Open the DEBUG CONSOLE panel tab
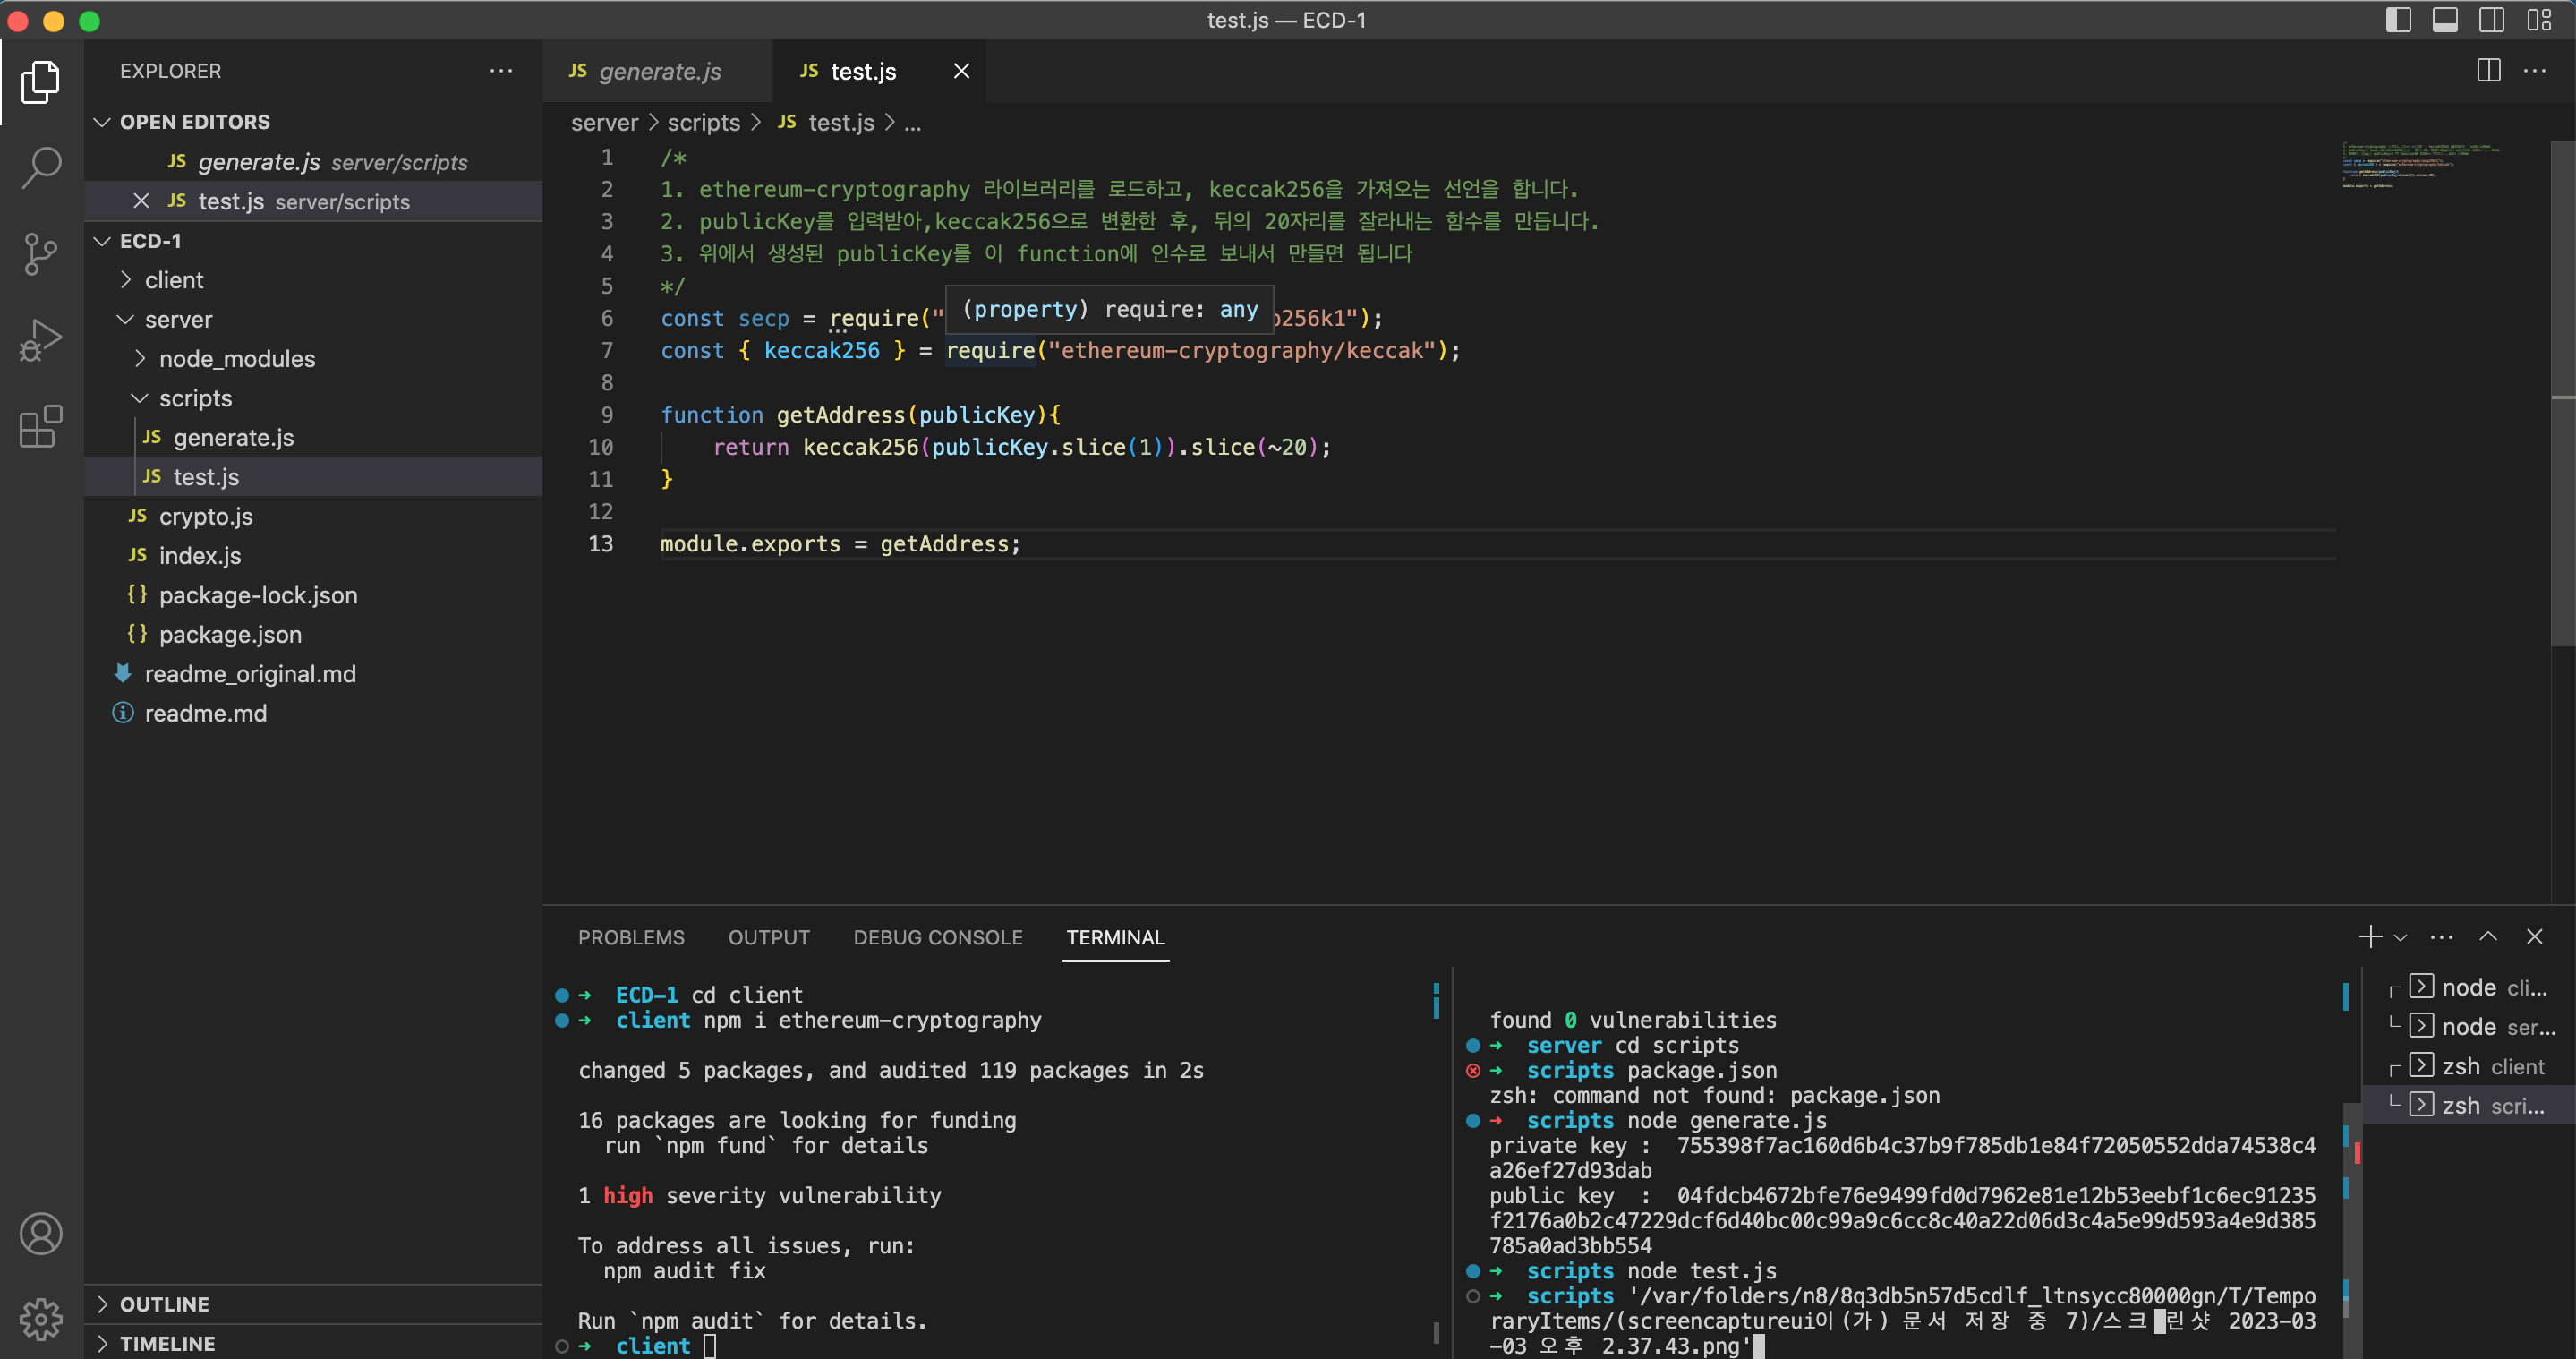2576x1359 pixels. 937,937
